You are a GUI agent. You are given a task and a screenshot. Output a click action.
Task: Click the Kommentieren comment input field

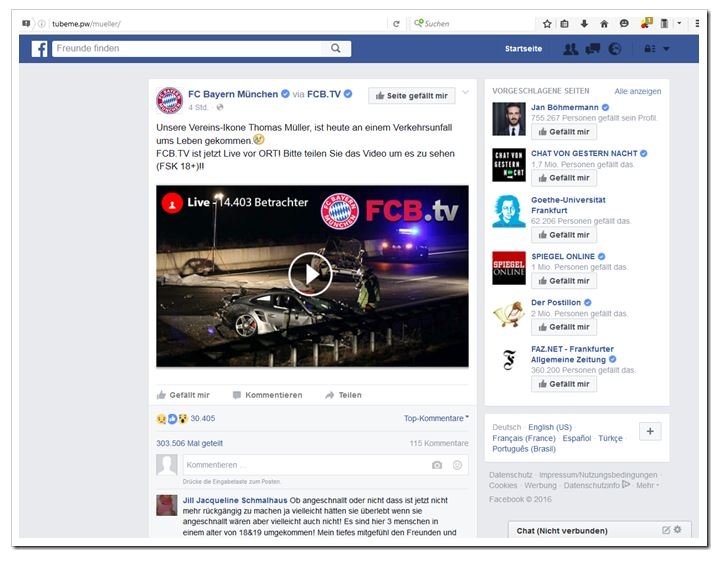(x=326, y=465)
